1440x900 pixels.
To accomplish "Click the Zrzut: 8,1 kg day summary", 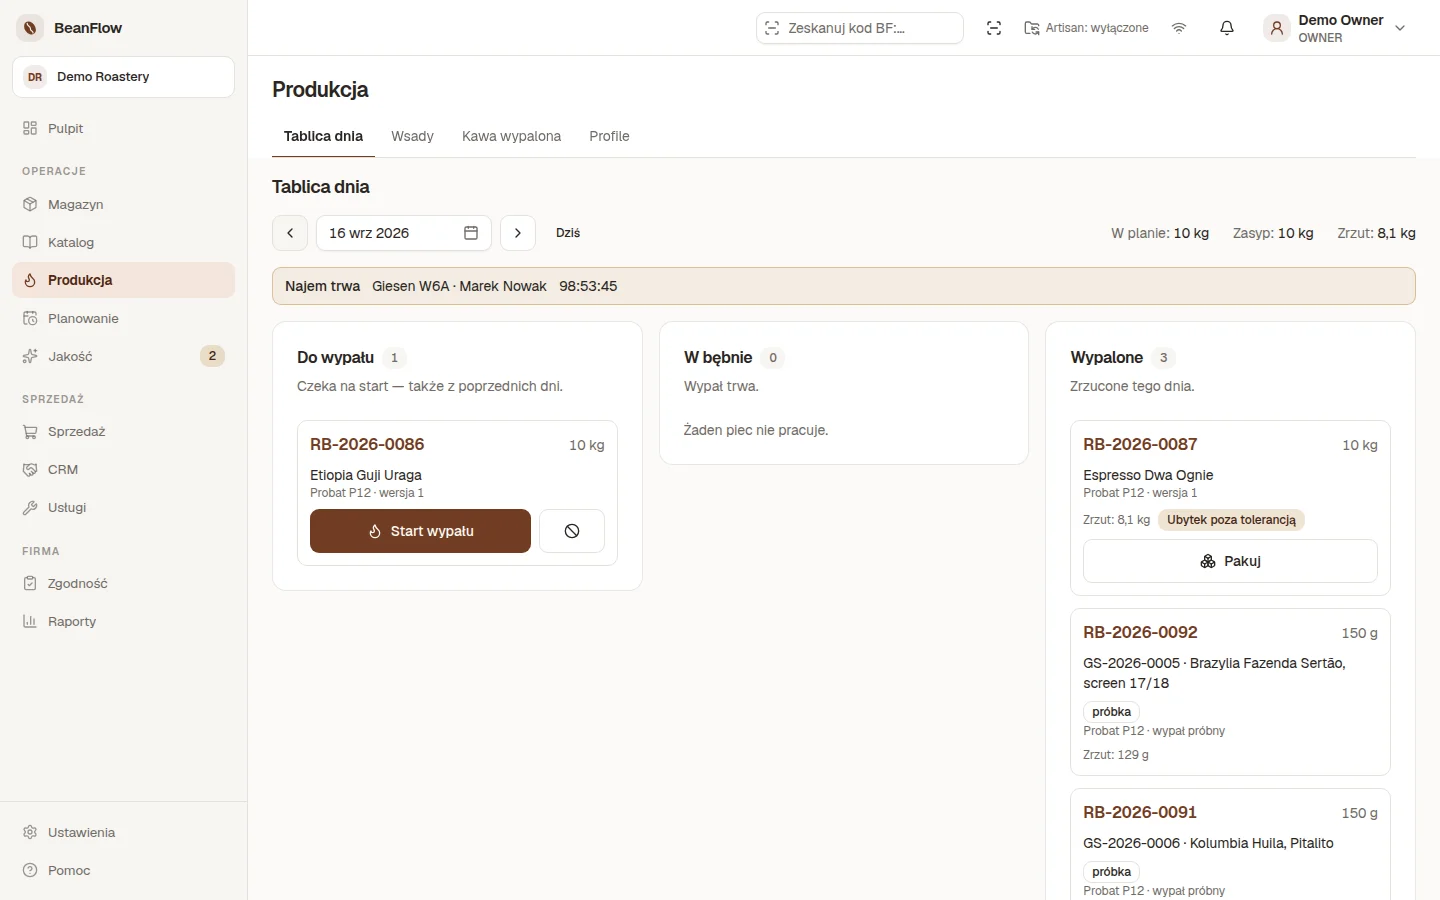I will (x=1377, y=233).
